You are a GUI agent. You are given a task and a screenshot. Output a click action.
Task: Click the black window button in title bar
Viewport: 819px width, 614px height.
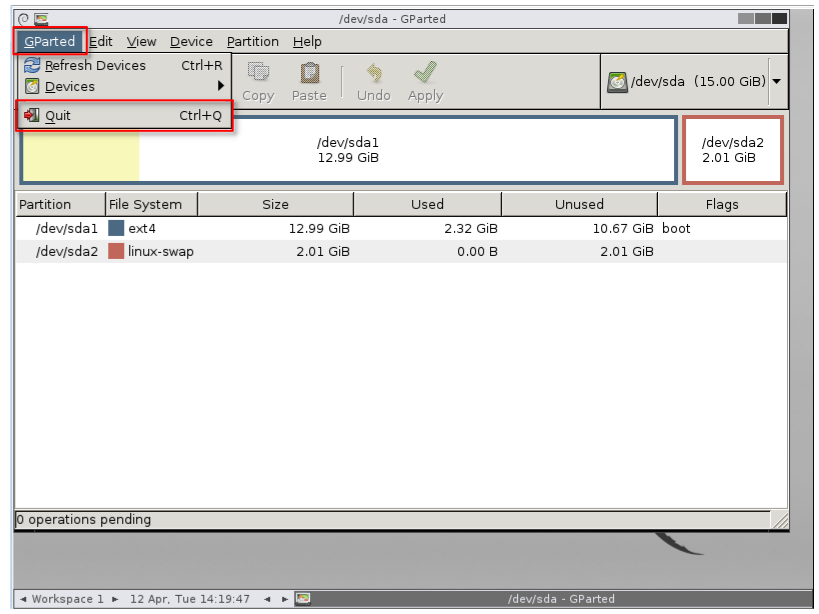[x=779, y=19]
